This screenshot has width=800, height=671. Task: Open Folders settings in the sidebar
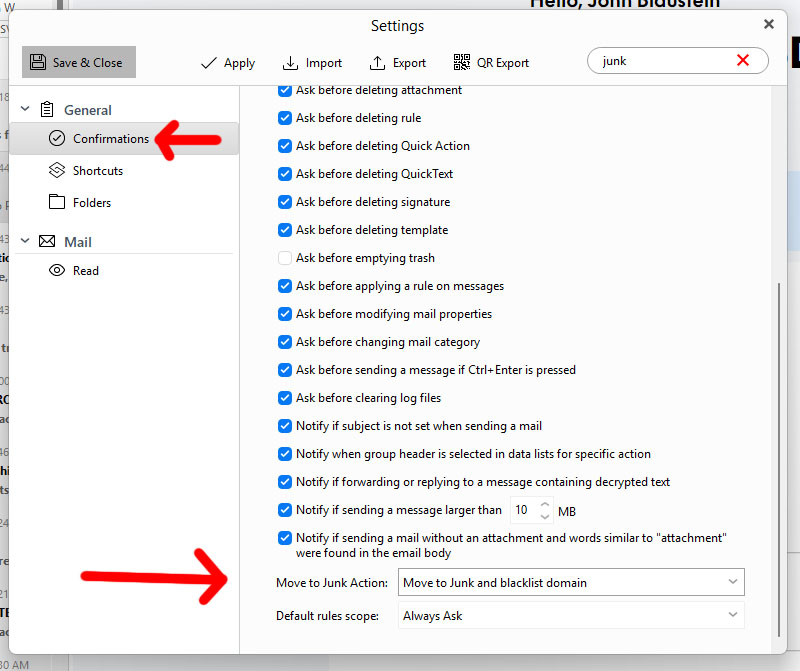(91, 203)
